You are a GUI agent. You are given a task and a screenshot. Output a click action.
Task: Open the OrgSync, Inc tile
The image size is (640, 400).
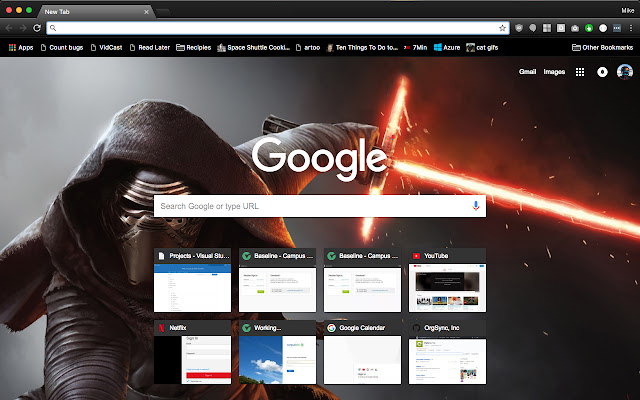(x=447, y=352)
